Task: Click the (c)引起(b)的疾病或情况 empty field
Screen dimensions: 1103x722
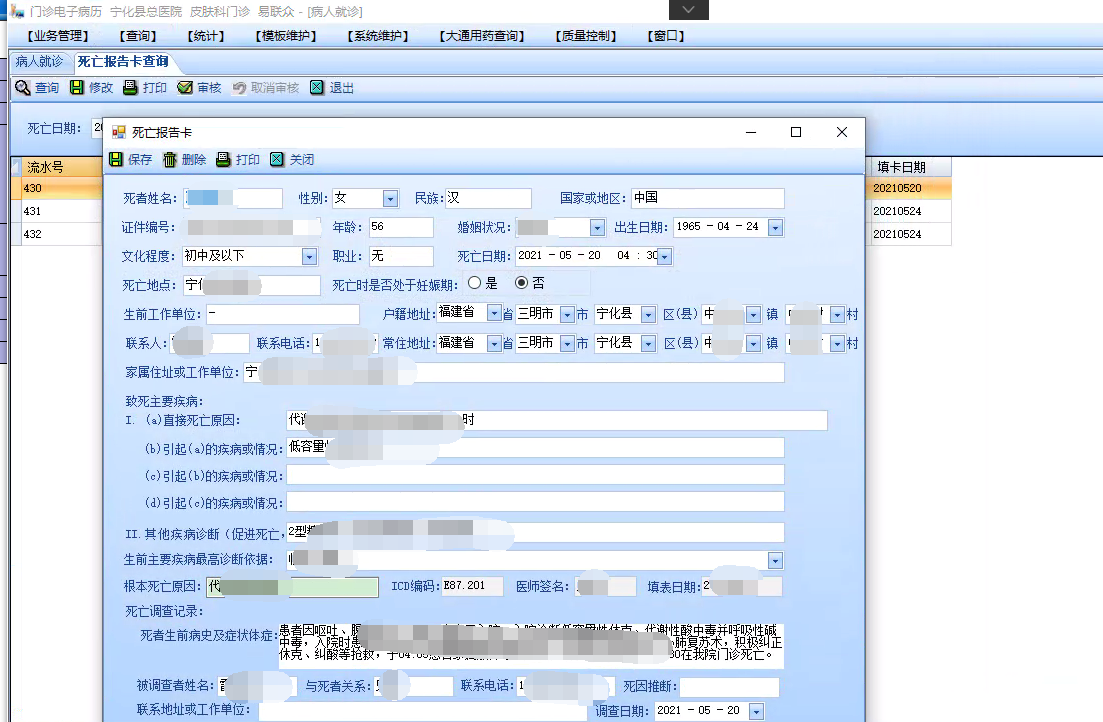Action: (x=535, y=475)
